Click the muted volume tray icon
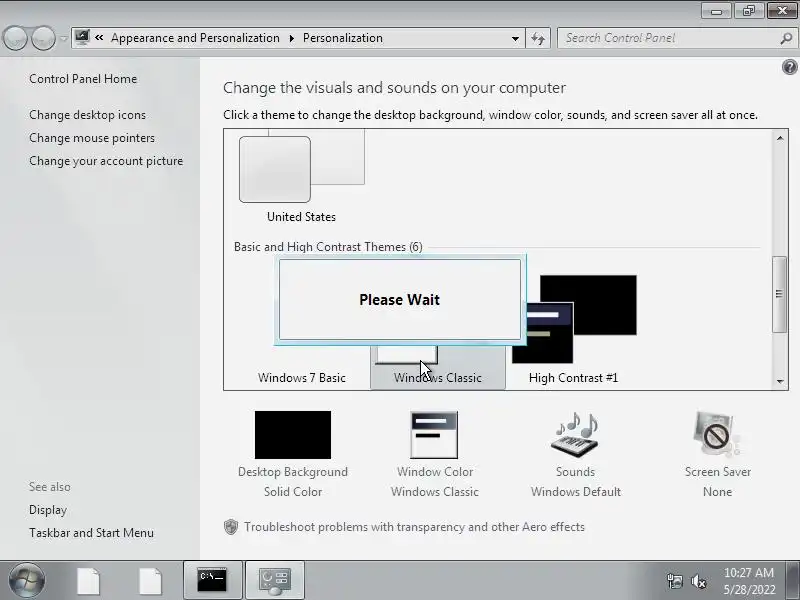The width and height of the screenshot is (800, 600). coord(698,581)
